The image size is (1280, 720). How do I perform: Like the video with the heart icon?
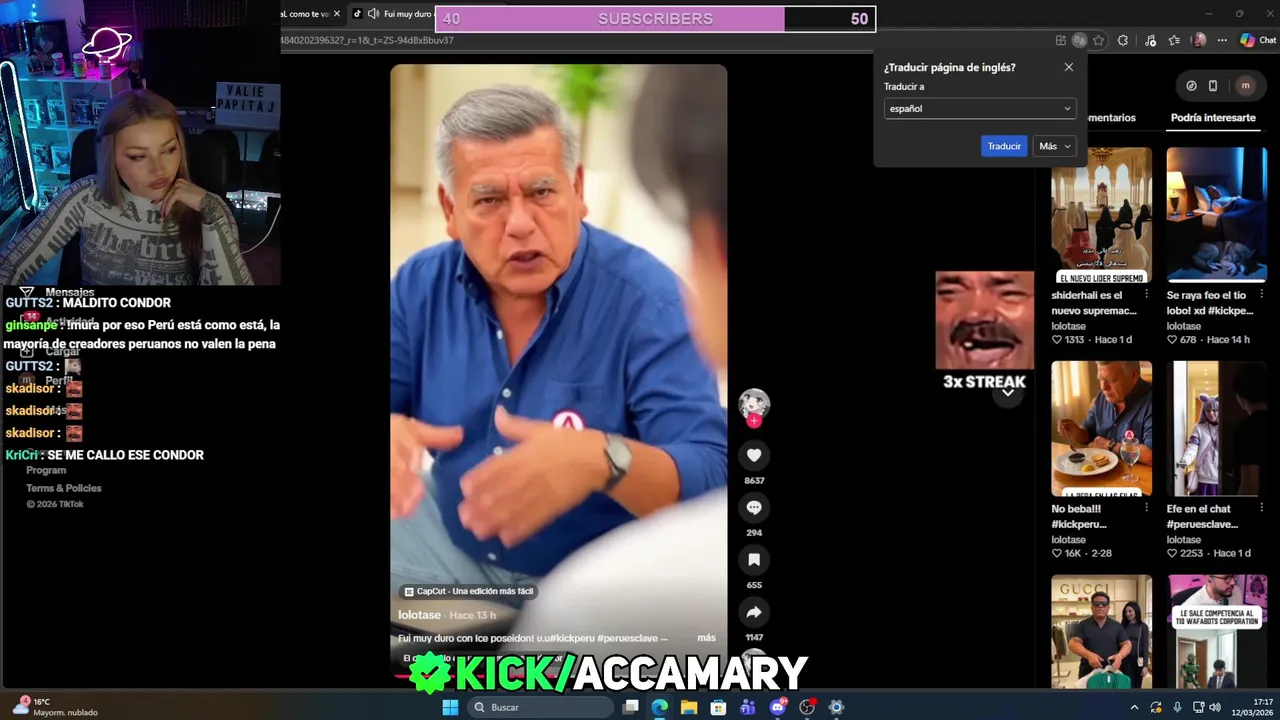coord(754,455)
